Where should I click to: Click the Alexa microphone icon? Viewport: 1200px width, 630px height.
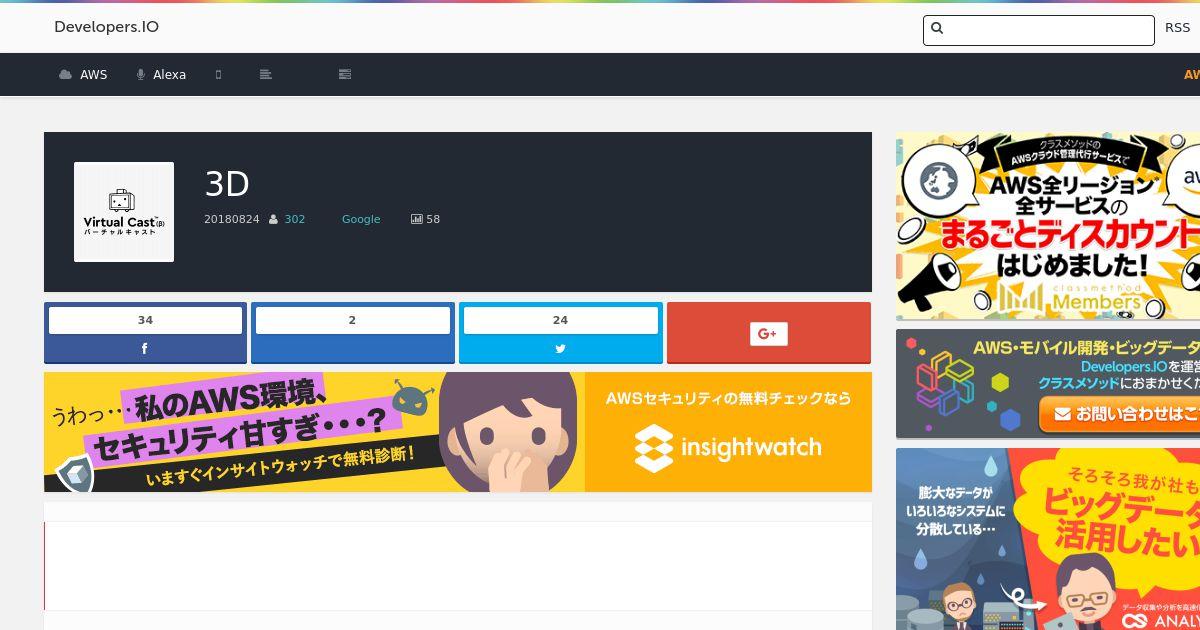click(x=141, y=75)
